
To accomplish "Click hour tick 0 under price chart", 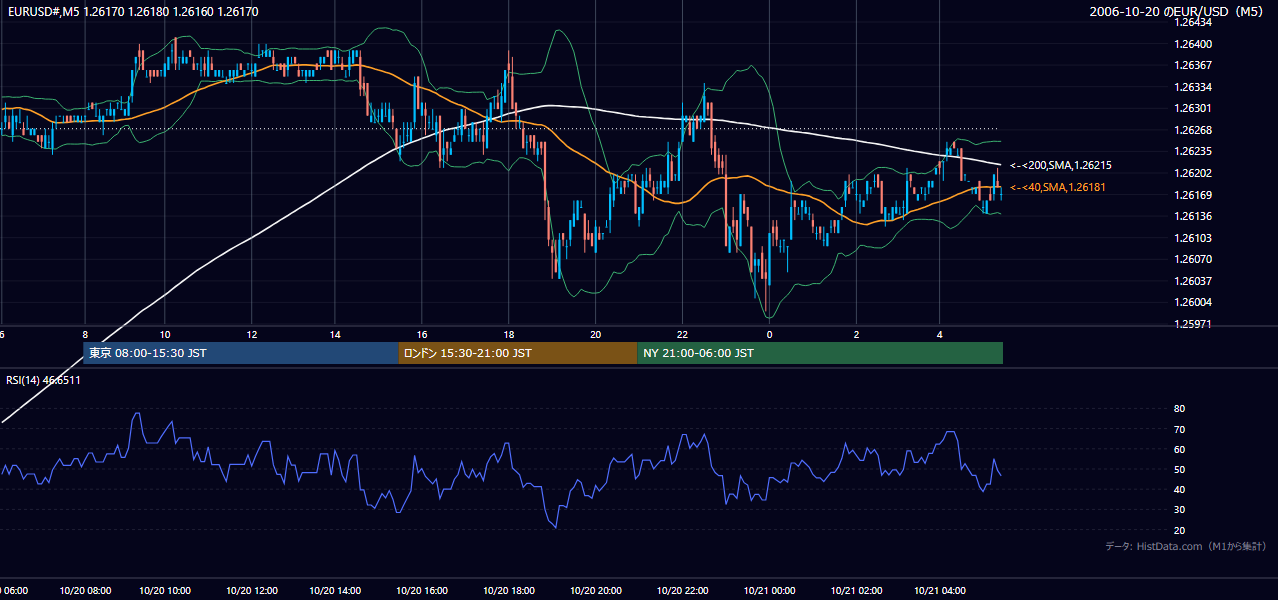I will (x=769, y=335).
